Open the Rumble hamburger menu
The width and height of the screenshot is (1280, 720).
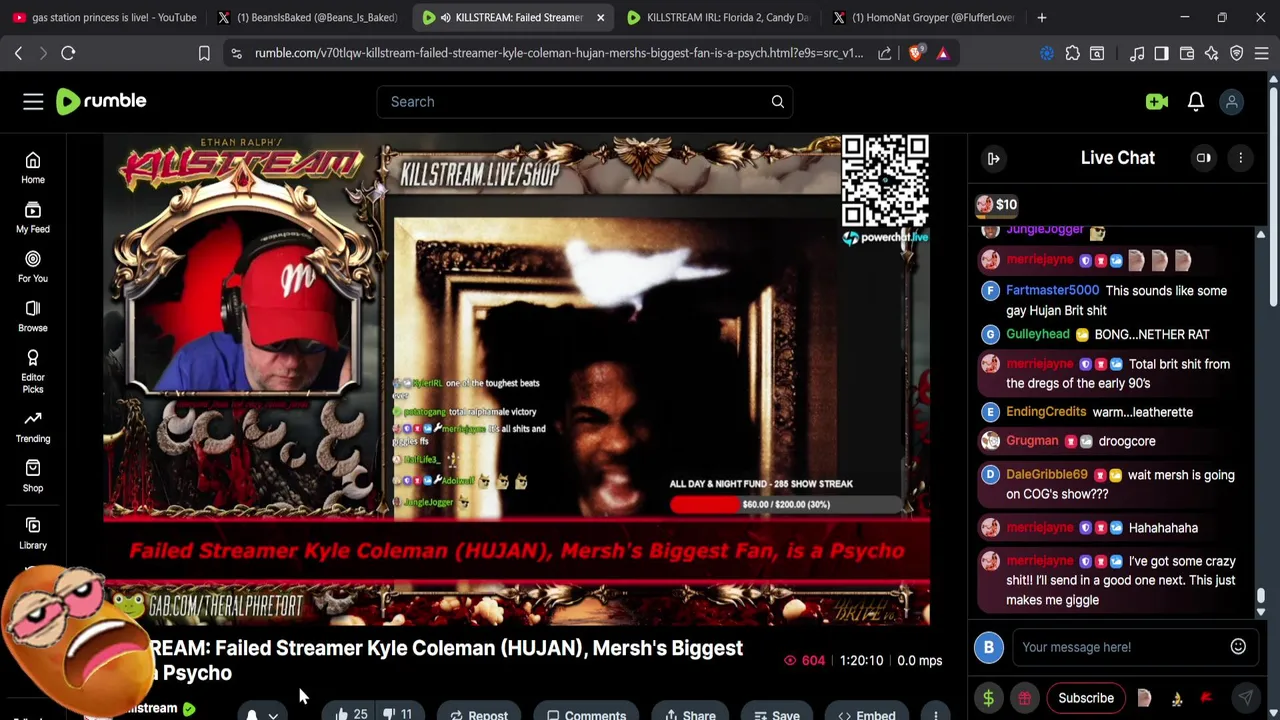33,101
